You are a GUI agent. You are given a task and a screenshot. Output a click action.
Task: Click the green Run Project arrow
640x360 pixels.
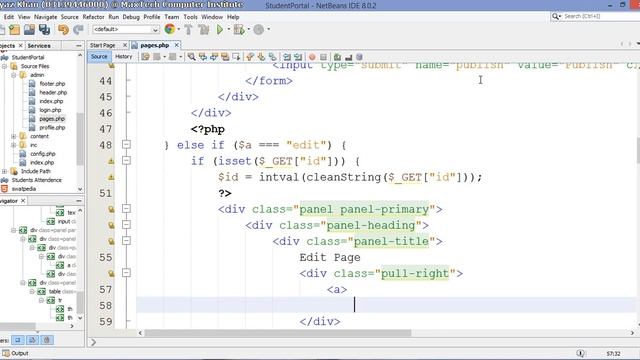(x=220, y=29)
